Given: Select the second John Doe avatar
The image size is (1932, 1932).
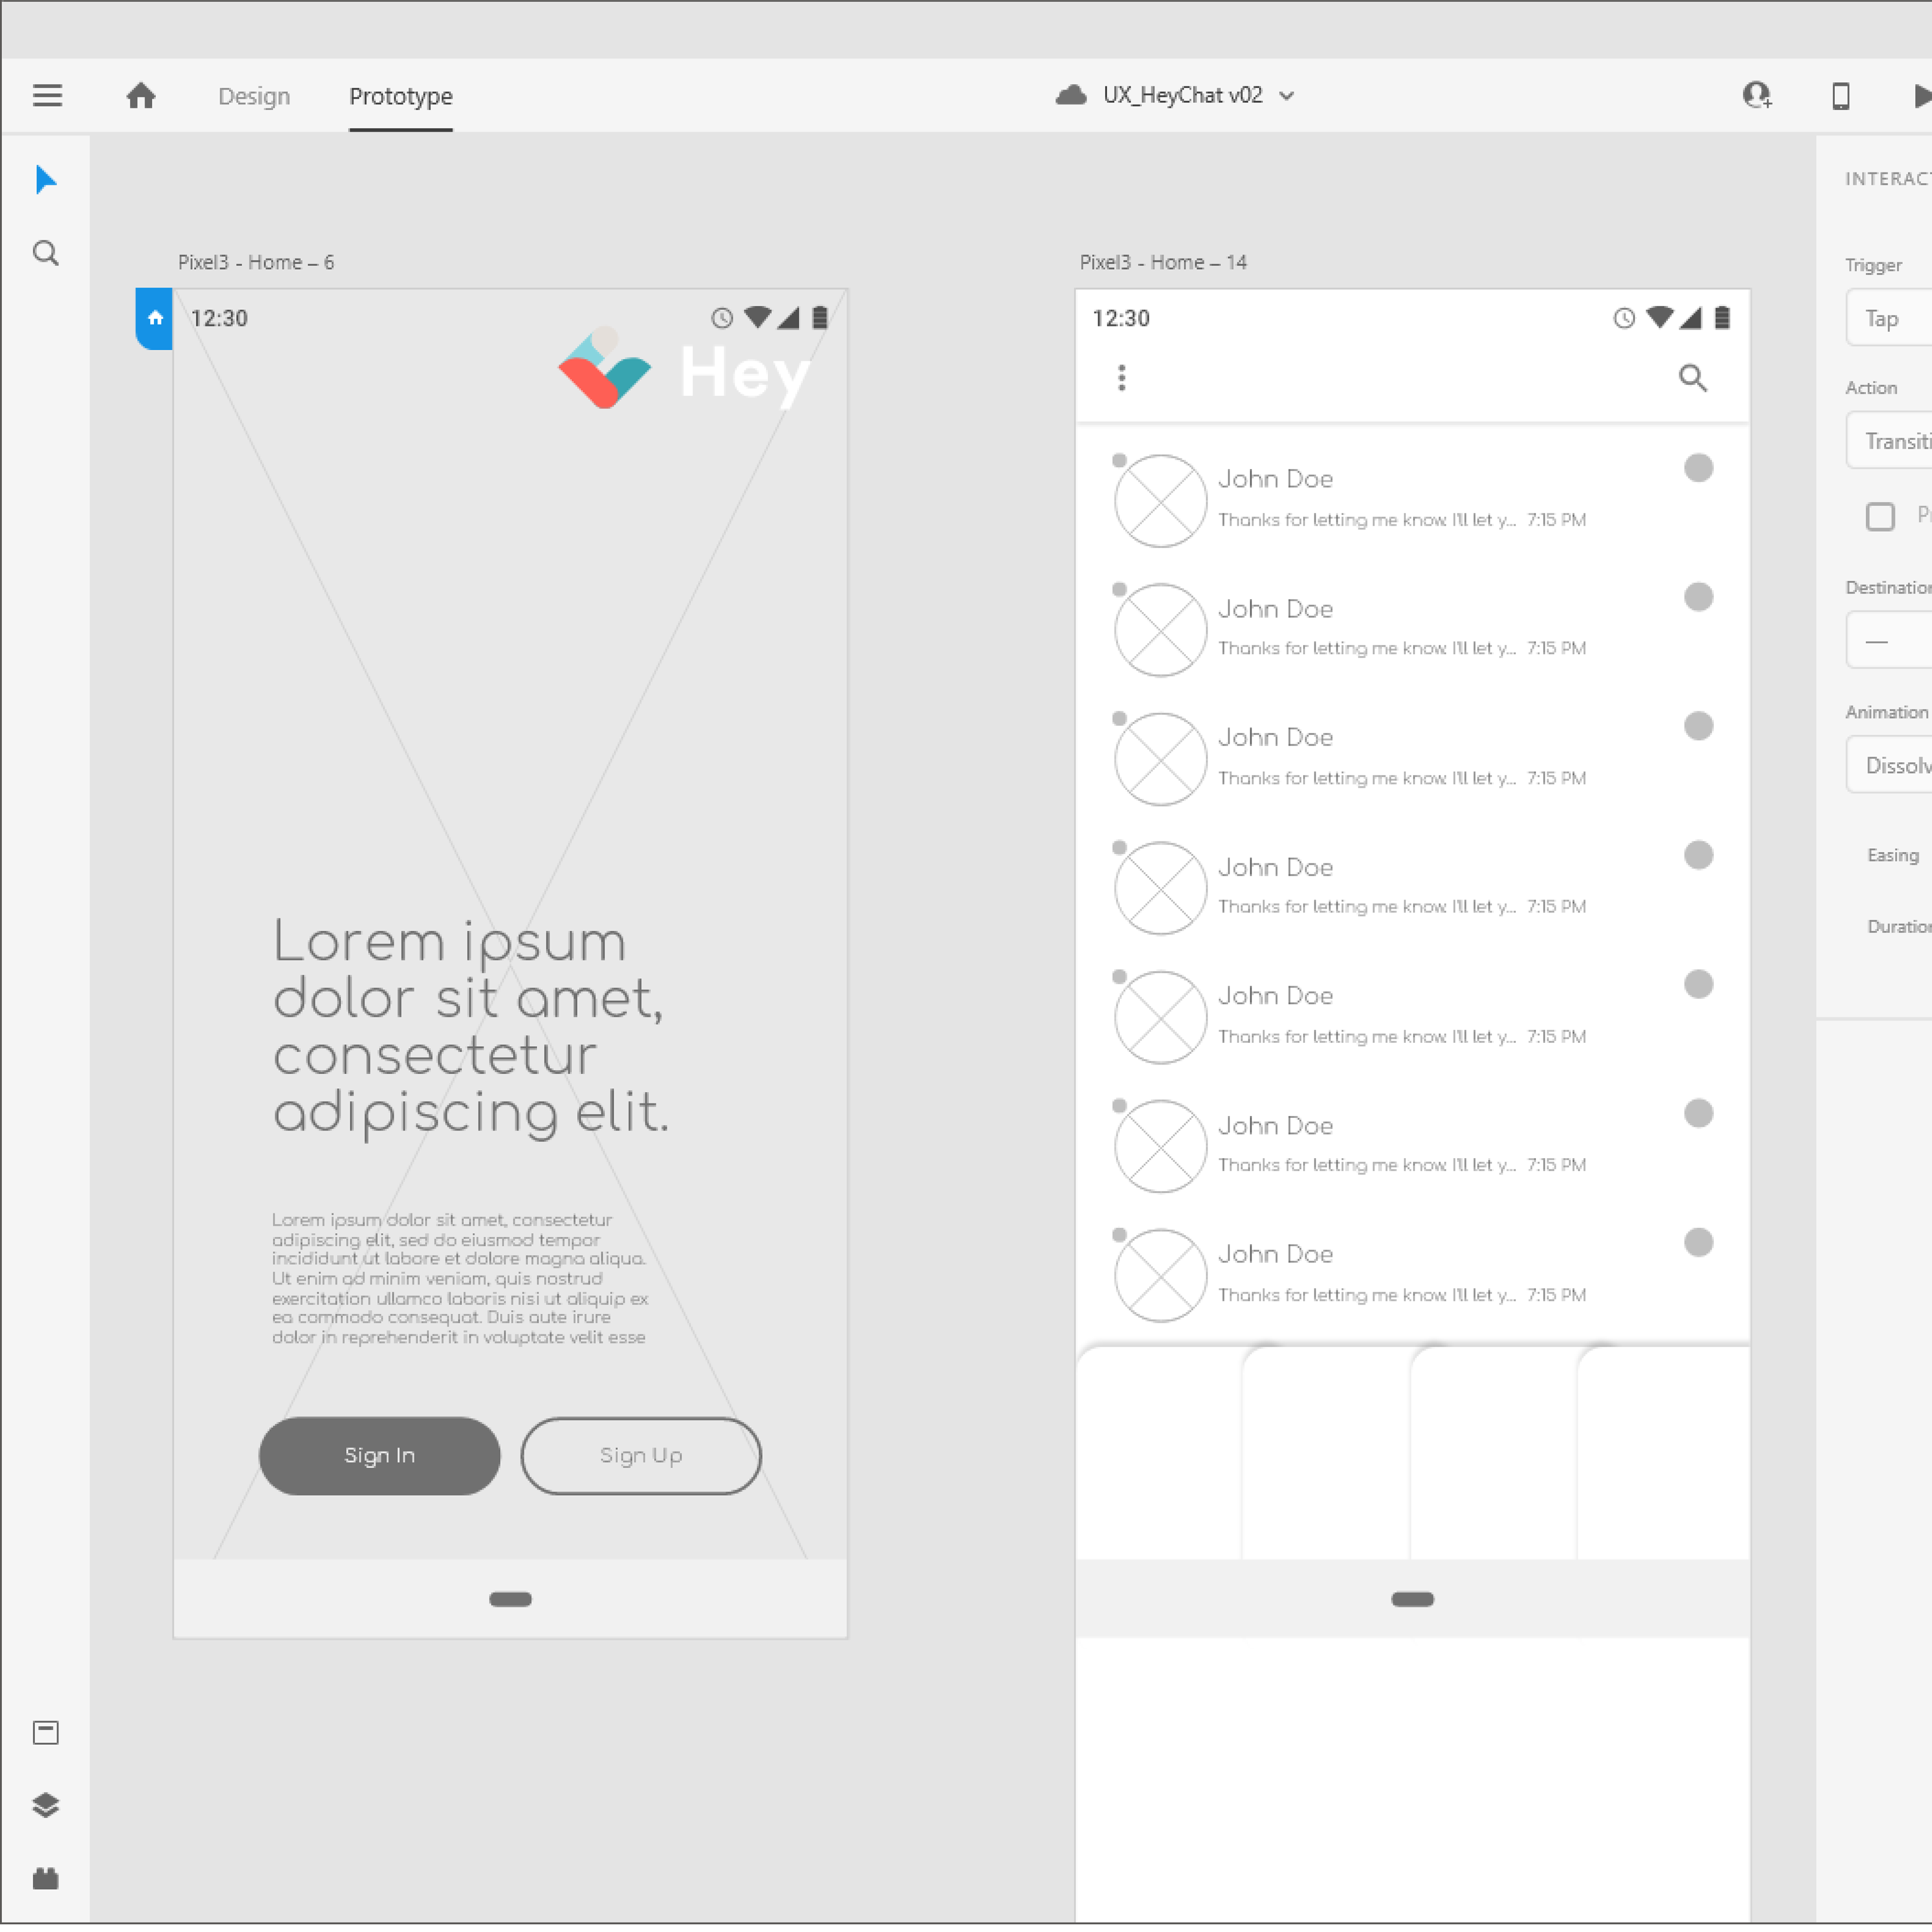Looking at the screenshot, I should pyautogui.click(x=1160, y=630).
